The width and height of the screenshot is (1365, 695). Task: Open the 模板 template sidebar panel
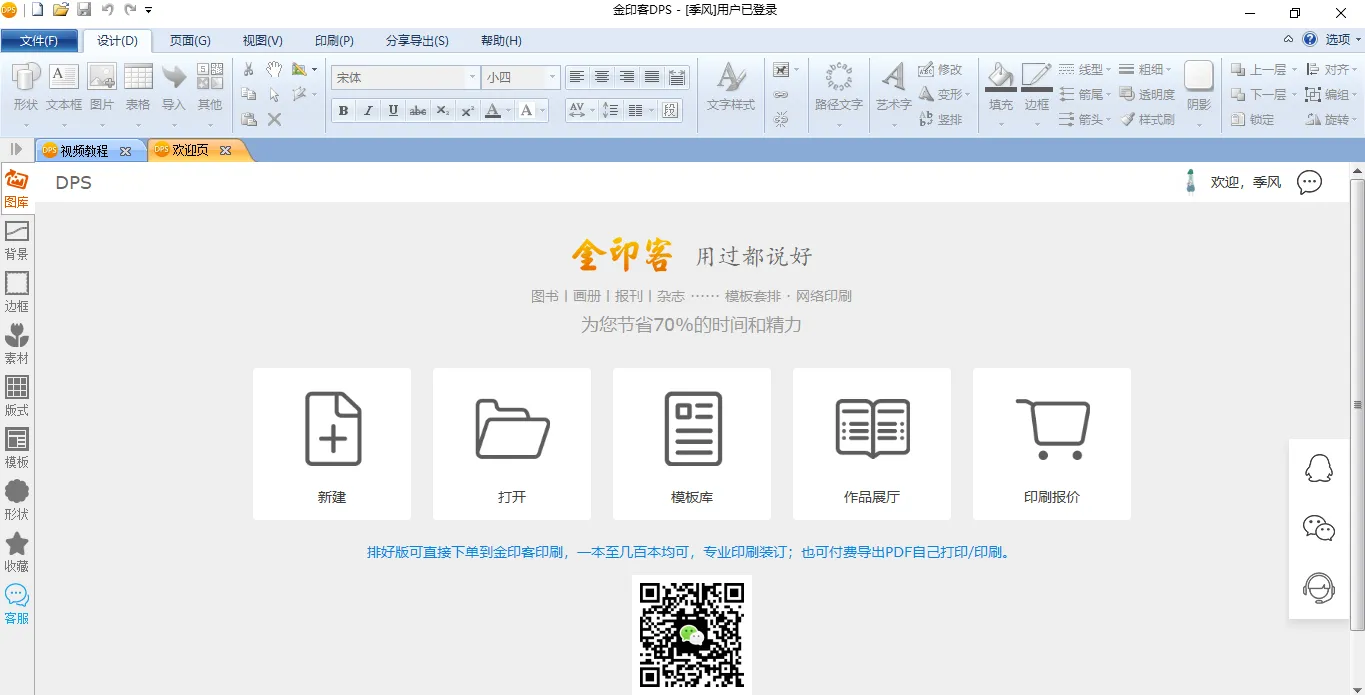(x=17, y=448)
